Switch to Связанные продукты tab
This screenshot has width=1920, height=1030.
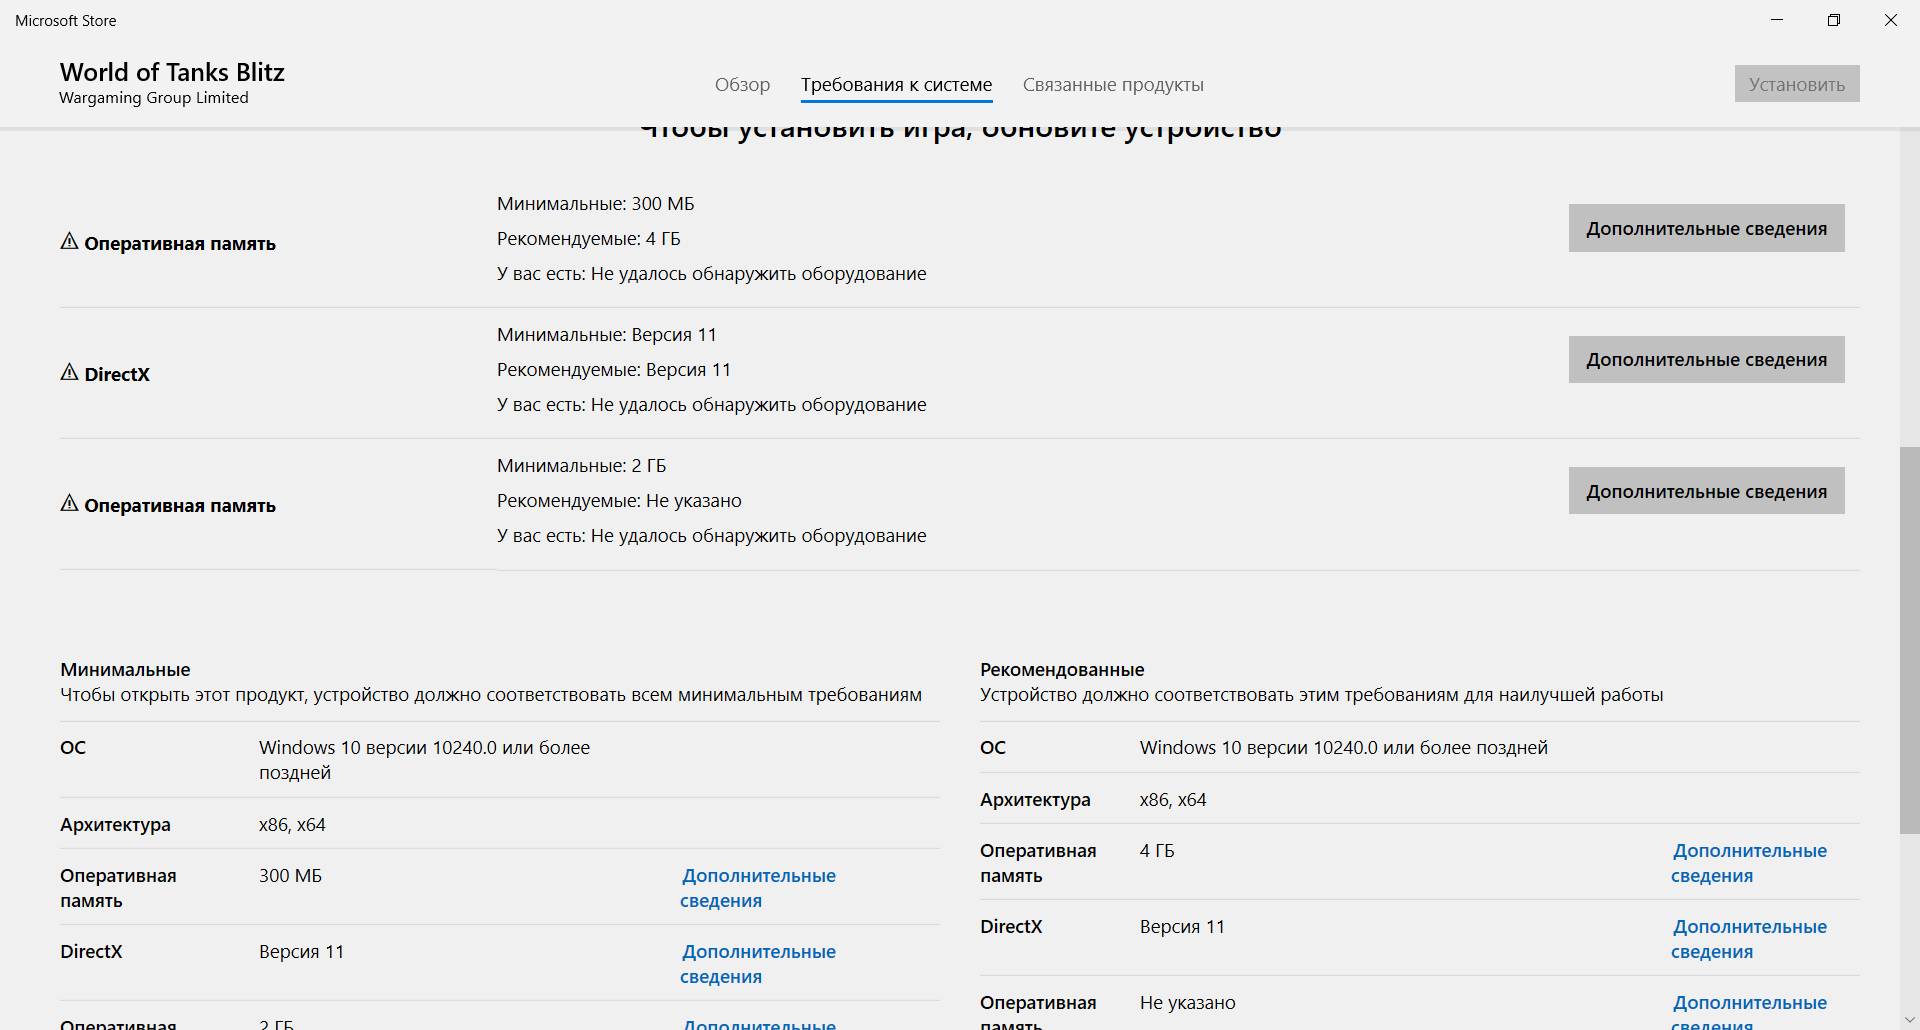(x=1113, y=85)
